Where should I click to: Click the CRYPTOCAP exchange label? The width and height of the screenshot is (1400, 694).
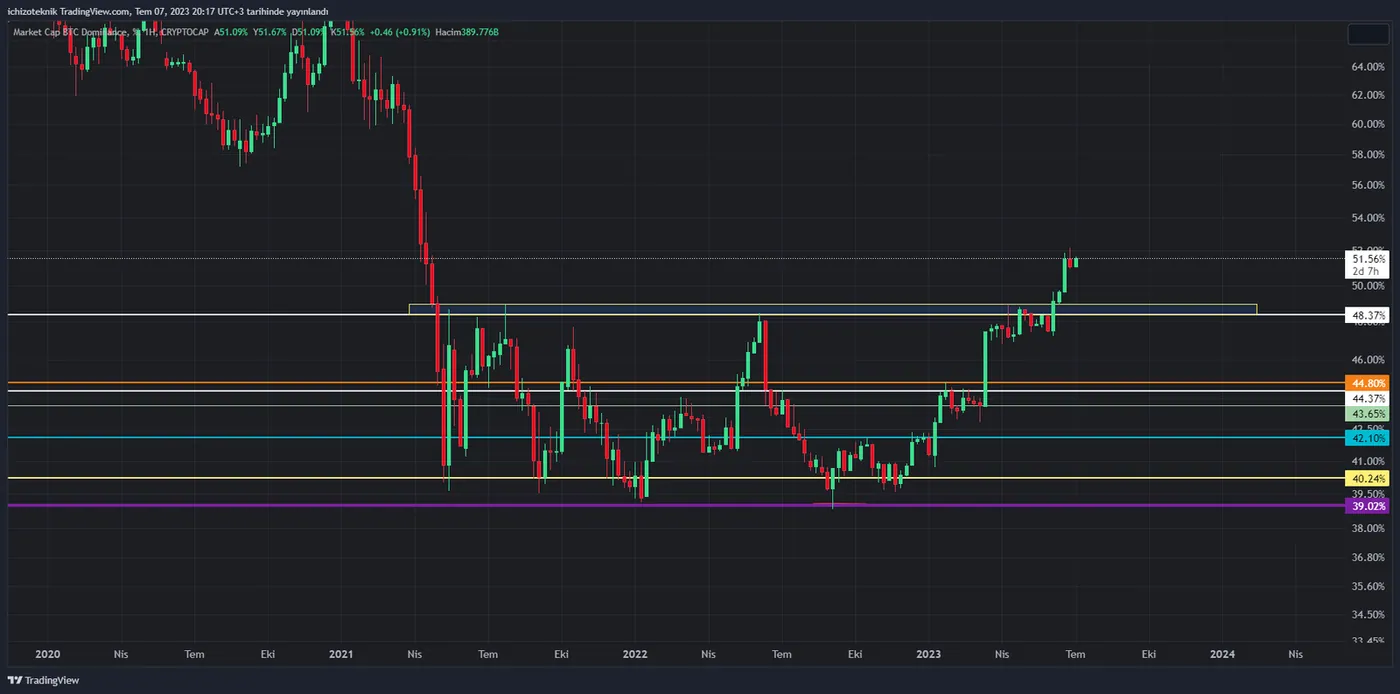186,32
